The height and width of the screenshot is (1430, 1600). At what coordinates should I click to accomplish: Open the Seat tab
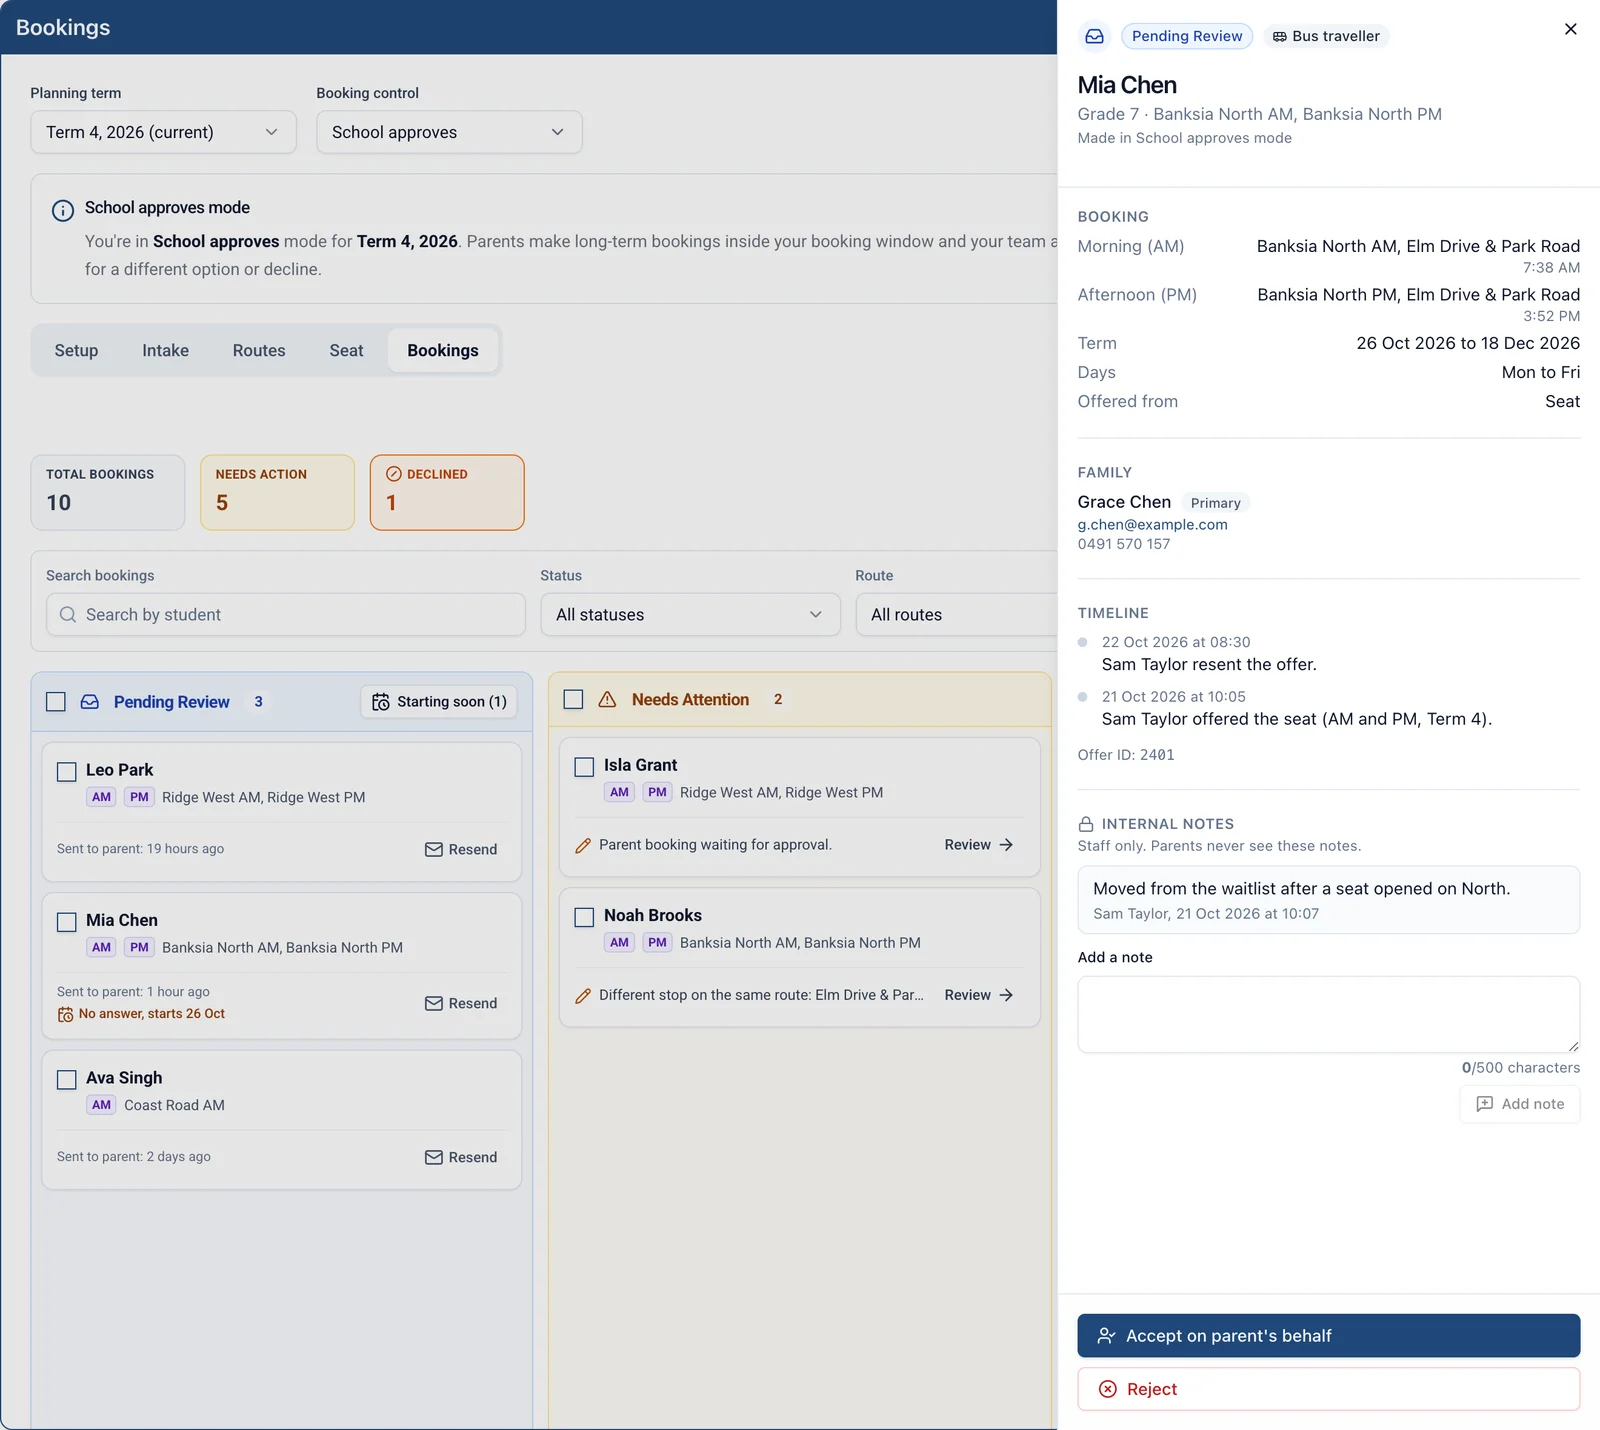pos(346,351)
